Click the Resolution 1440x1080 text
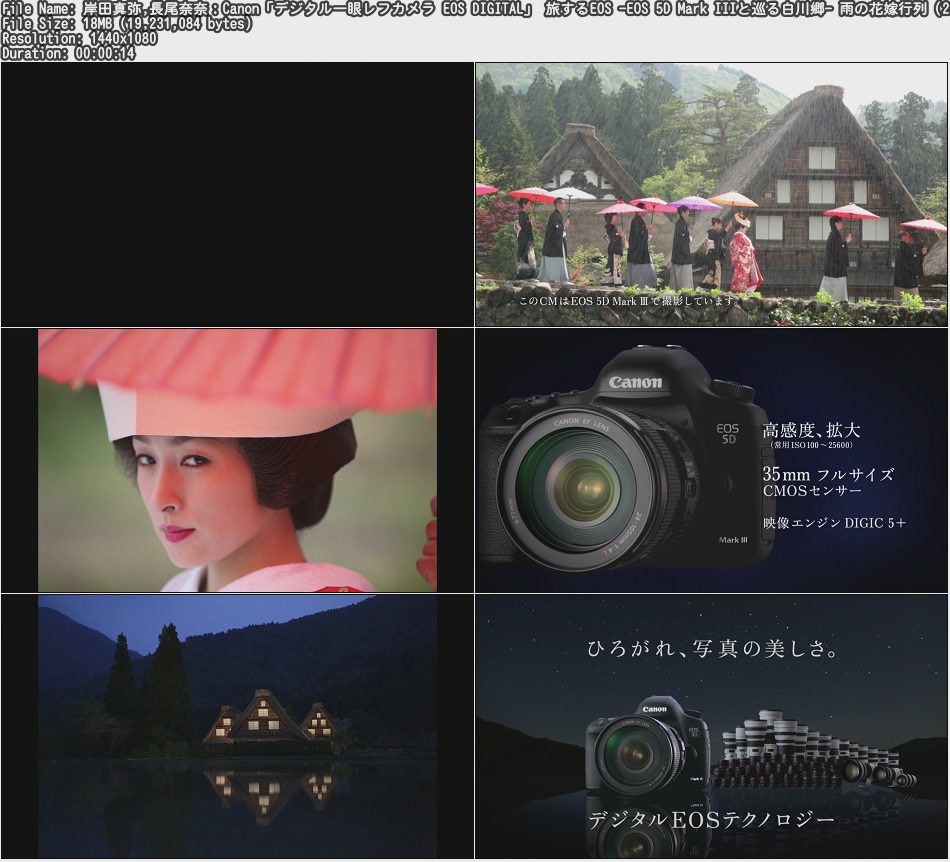This screenshot has width=950, height=862. point(79,39)
